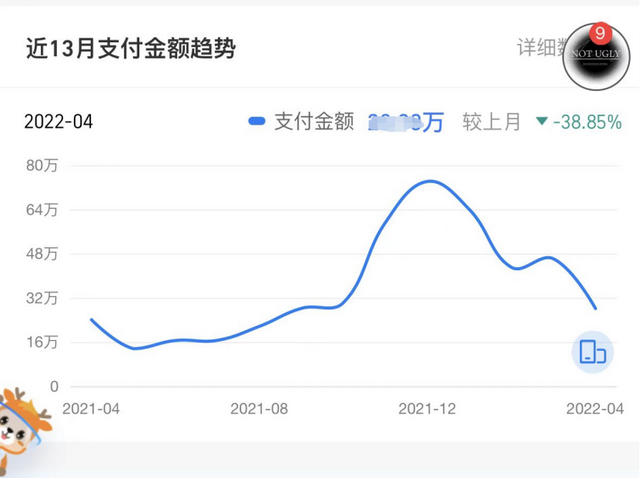
Task: Click the green down-triangle change indicator
Action: coord(542,121)
